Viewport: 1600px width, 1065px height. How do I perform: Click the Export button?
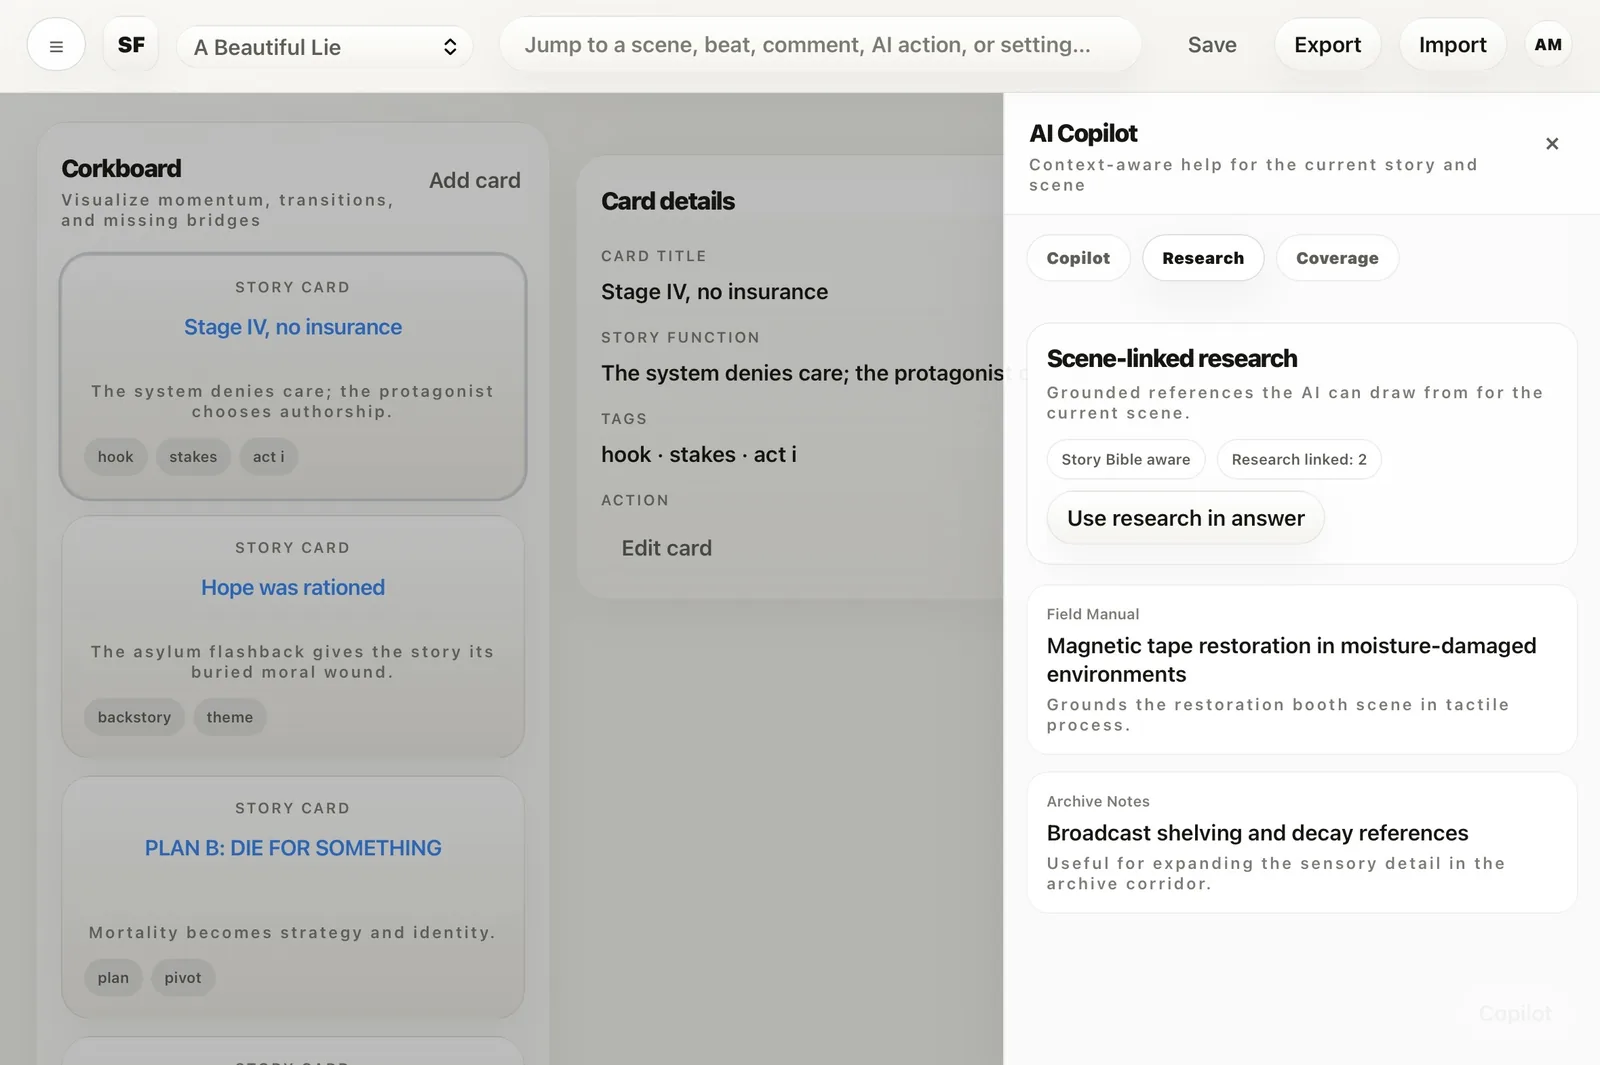(1327, 45)
